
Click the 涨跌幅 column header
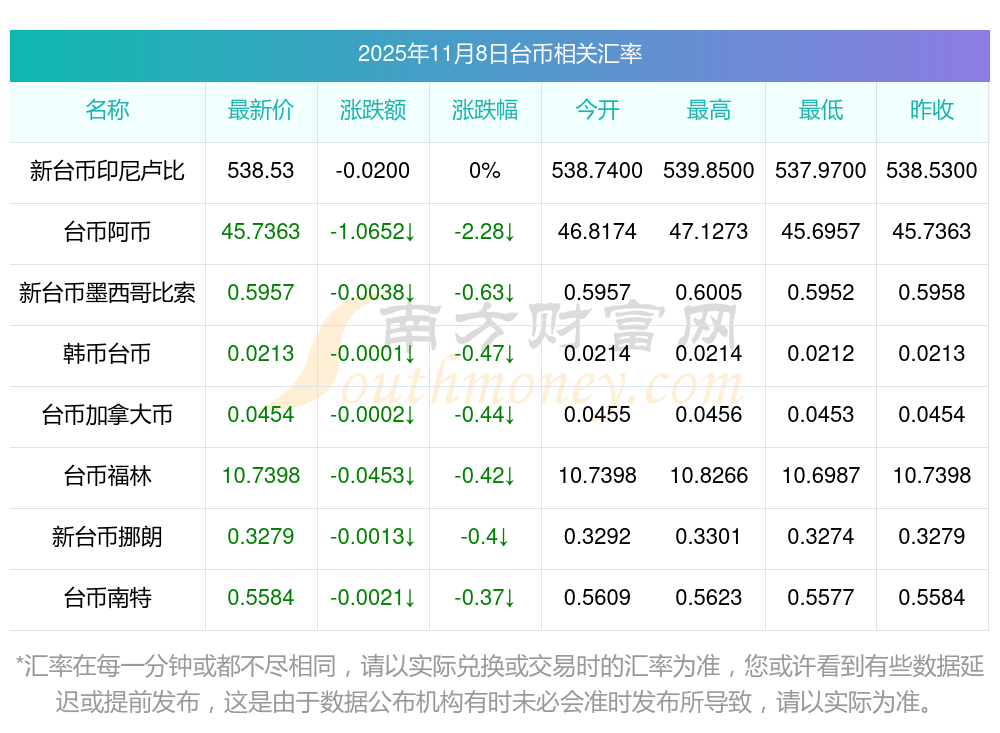point(485,110)
